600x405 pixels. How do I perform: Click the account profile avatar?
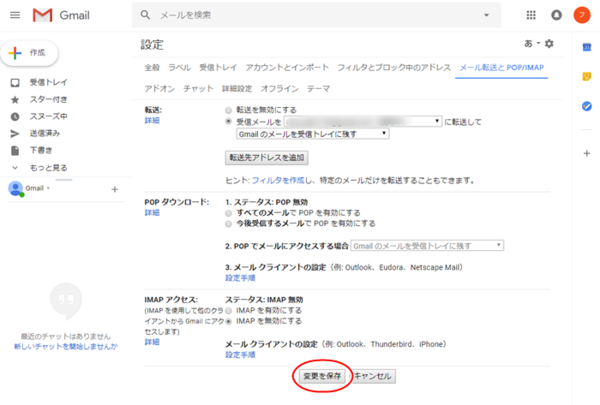pyautogui.click(x=581, y=15)
